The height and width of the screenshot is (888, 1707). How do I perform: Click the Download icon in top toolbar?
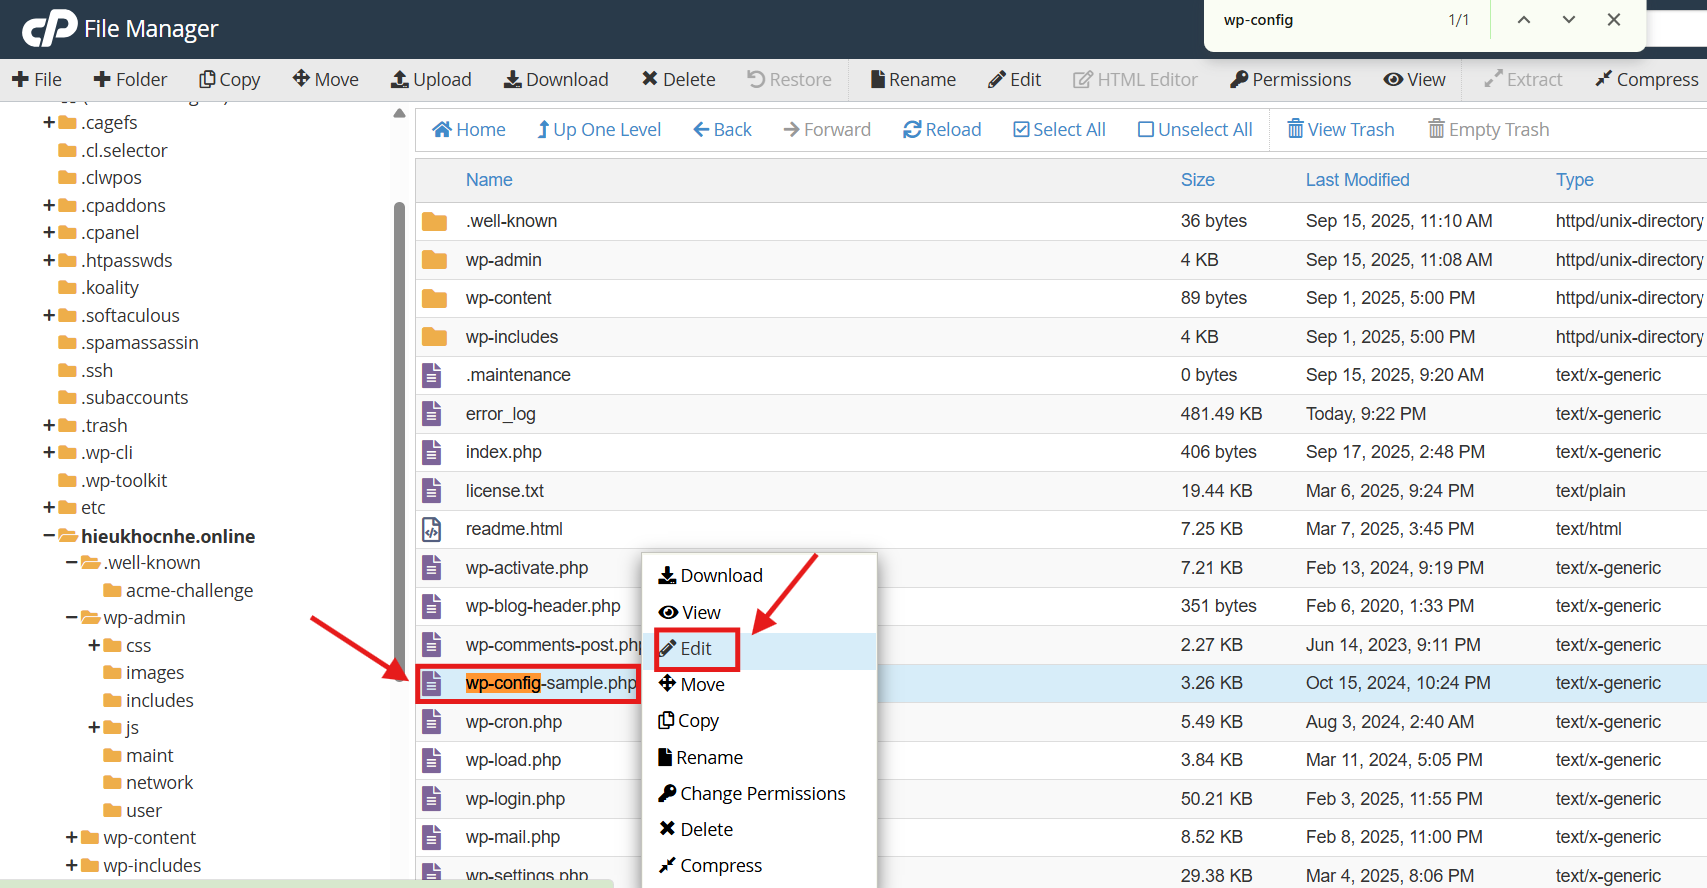(x=513, y=79)
